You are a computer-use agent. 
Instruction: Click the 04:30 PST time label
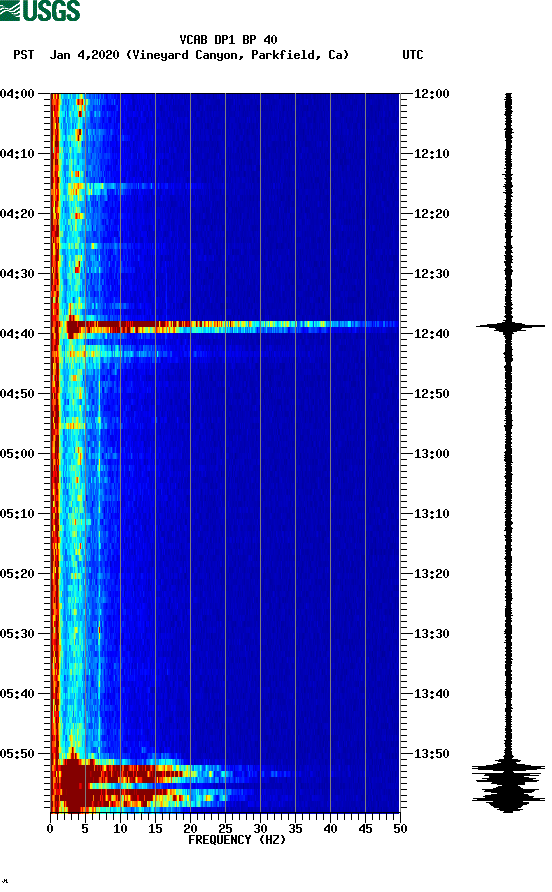18,274
